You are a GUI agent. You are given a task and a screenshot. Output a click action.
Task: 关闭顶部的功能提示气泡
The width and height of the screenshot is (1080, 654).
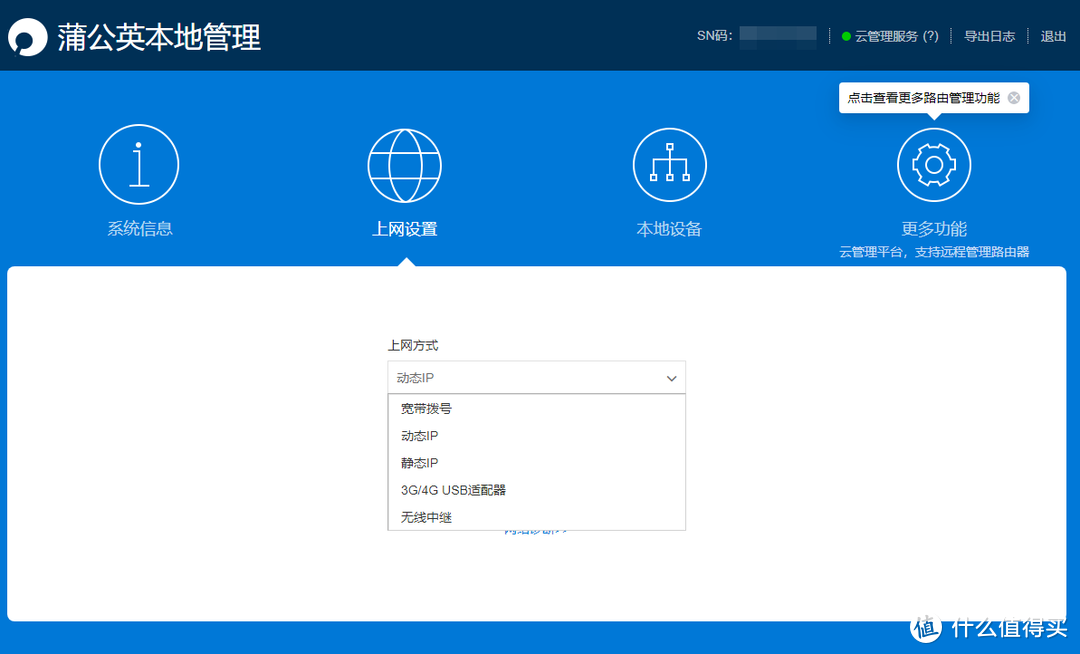coord(1014,97)
